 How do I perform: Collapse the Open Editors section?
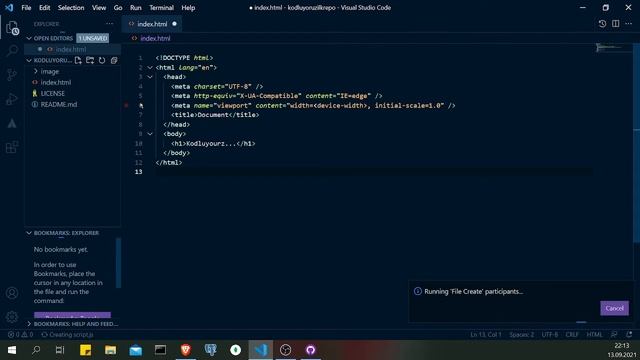pyautogui.click(x=29, y=38)
